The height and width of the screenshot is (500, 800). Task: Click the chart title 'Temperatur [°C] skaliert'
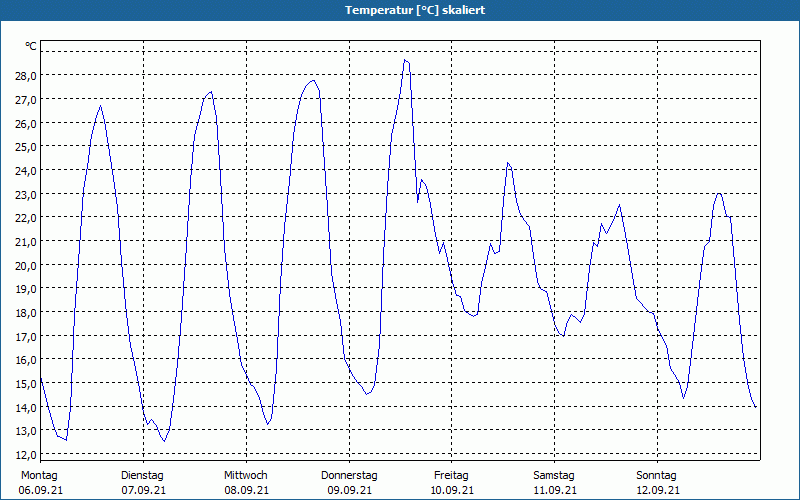pos(400,10)
